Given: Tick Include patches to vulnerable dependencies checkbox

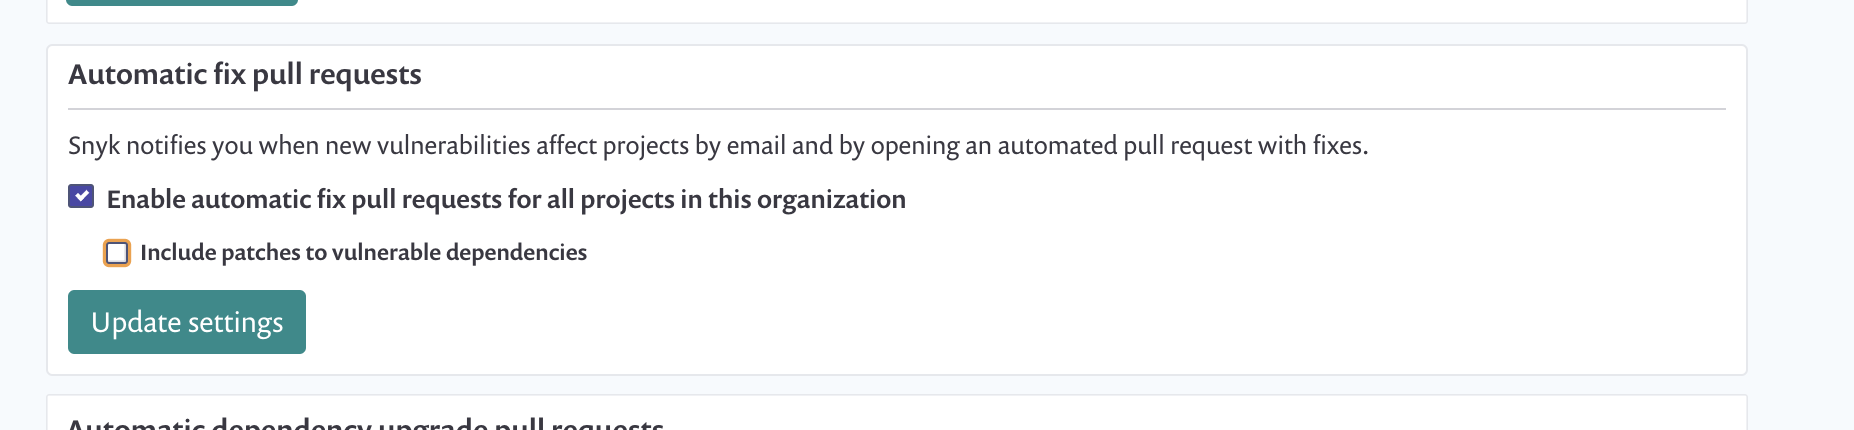Looking at the screenshot, I should tap(117, 253).
